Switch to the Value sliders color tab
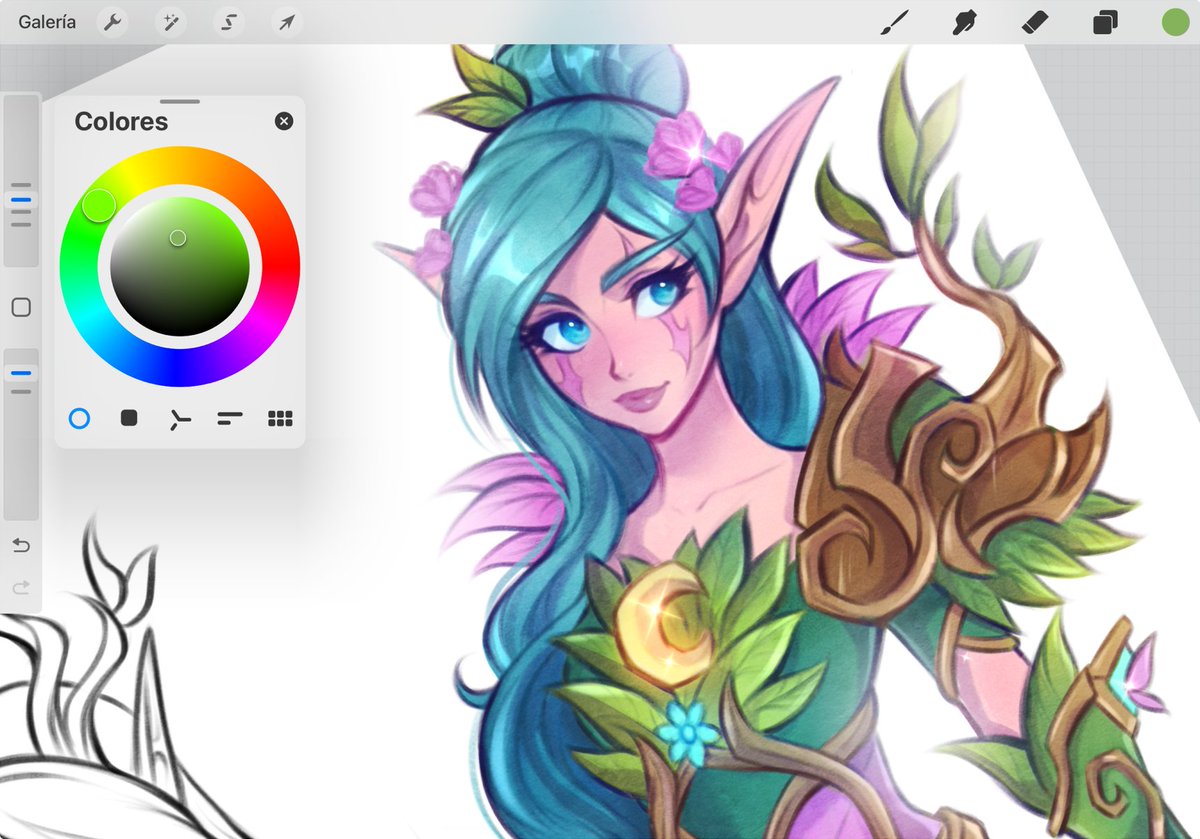 tap(230, 418)
